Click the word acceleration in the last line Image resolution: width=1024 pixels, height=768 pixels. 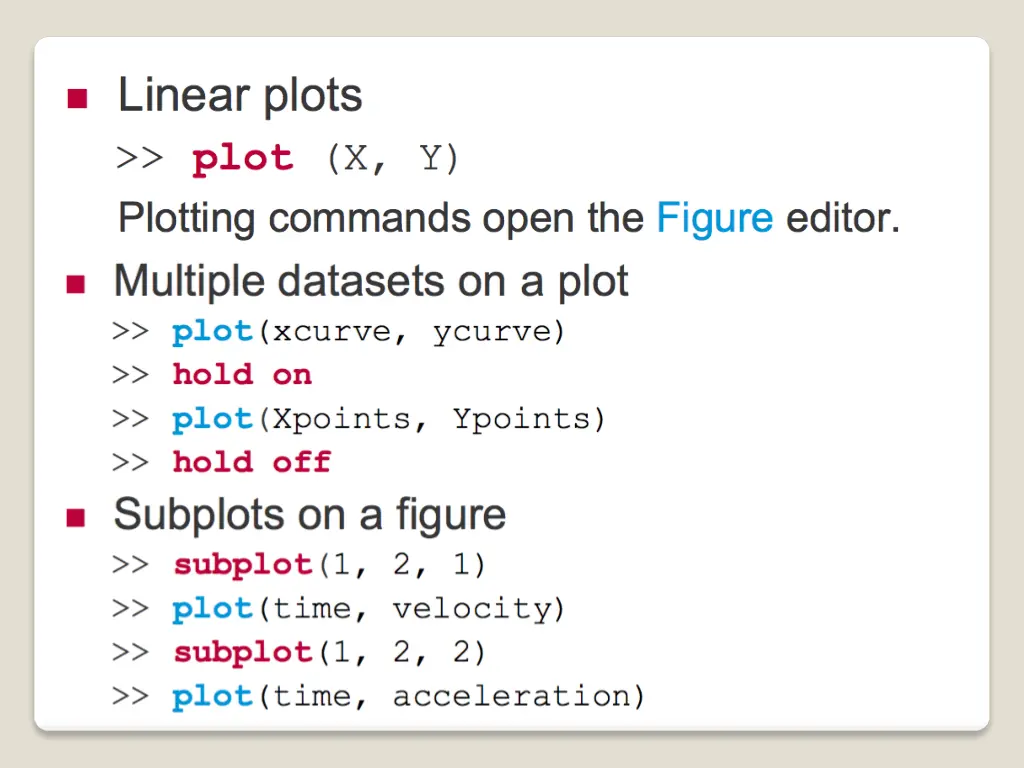(512, 696)
